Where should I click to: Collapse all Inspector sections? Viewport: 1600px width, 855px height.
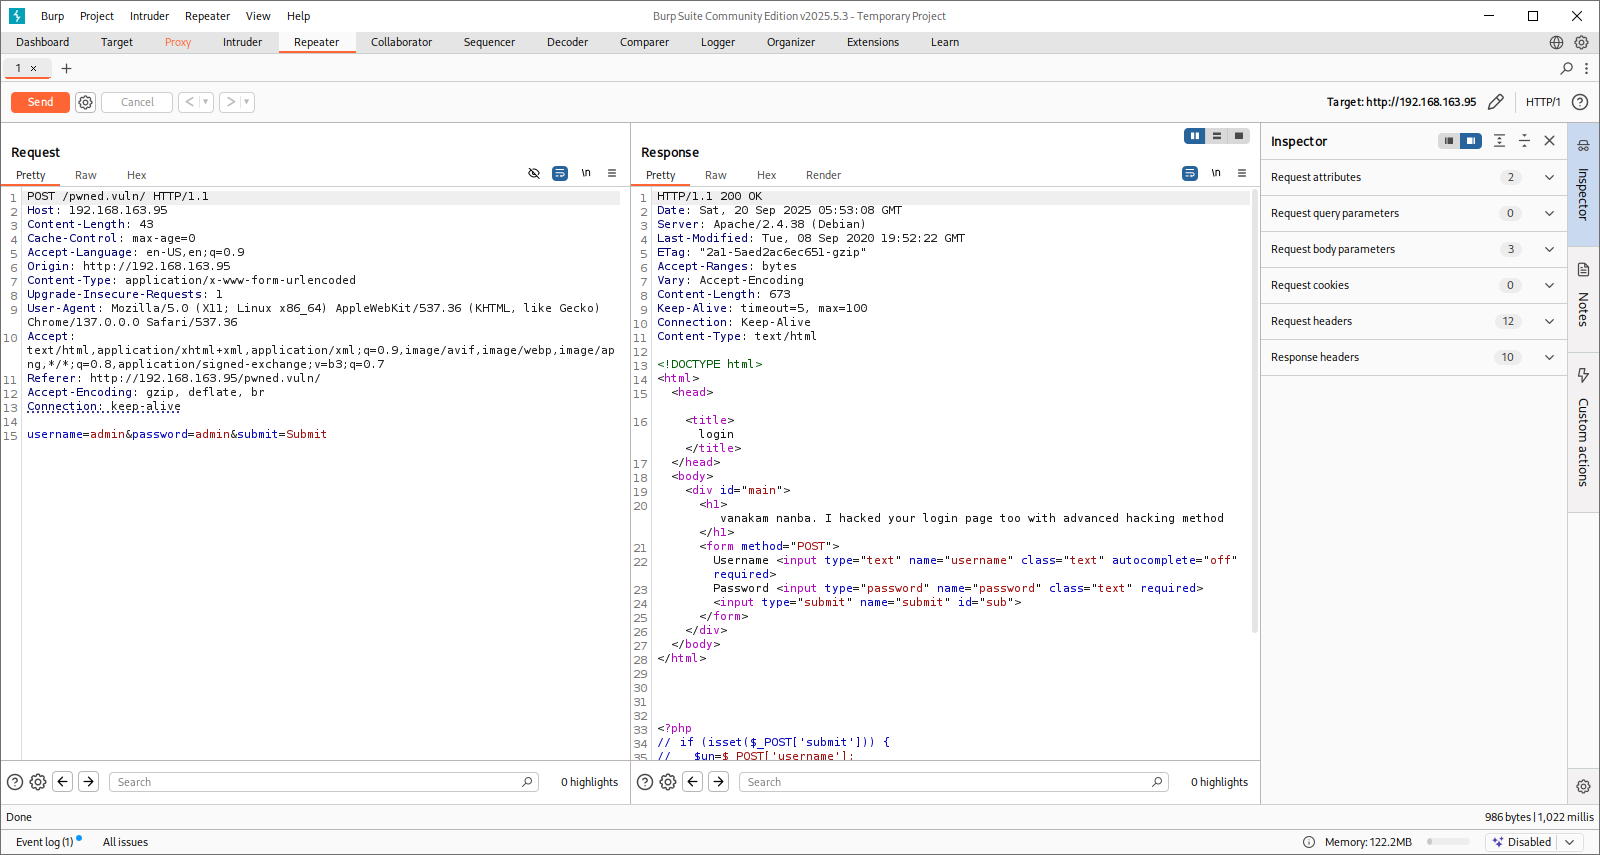point(1524,141)
